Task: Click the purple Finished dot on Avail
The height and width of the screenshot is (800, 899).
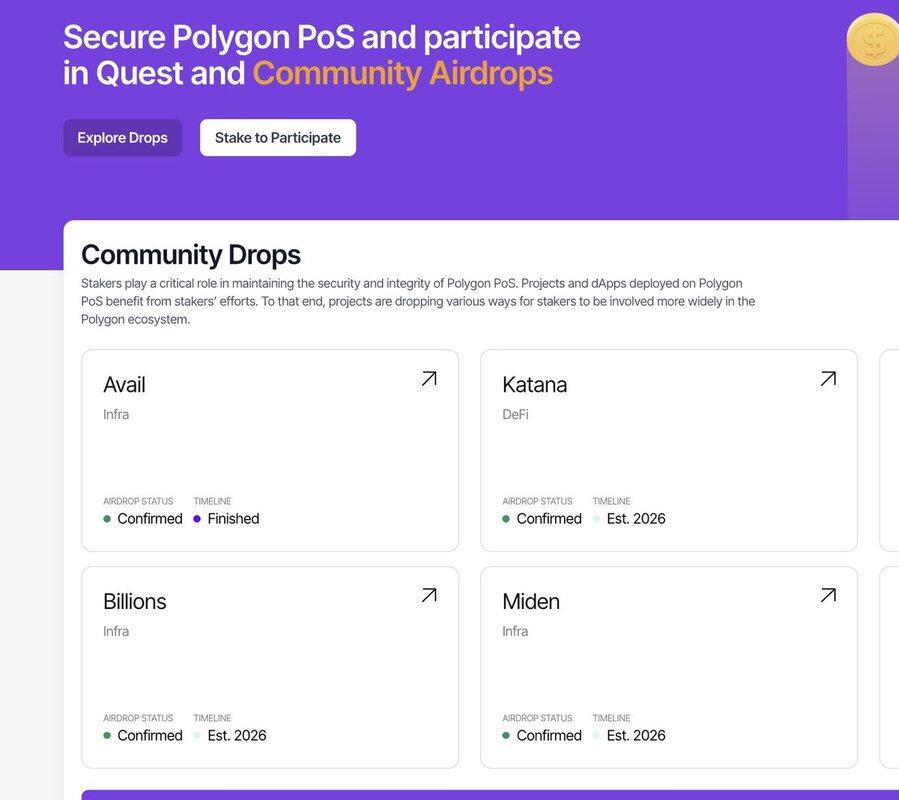Action: (x=197, y=519)
